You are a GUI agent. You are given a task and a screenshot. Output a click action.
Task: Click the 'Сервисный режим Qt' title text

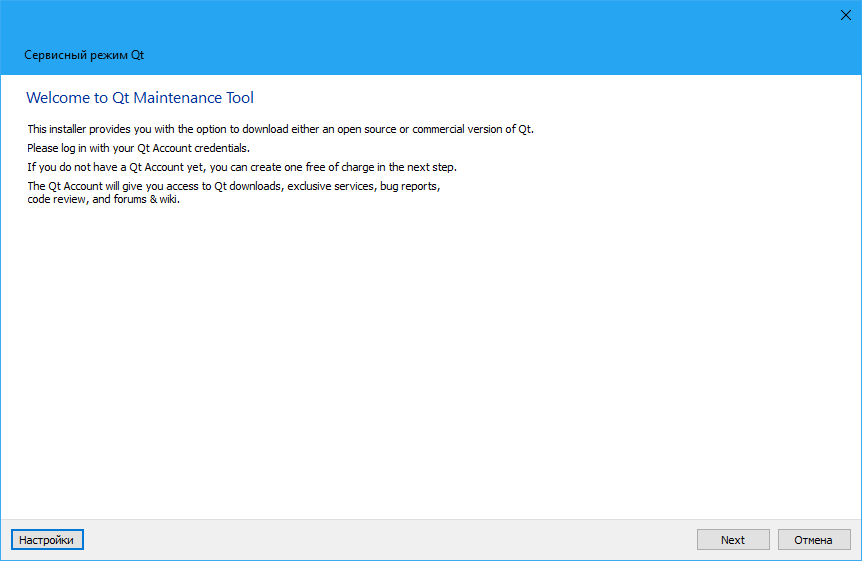point(84,55)
